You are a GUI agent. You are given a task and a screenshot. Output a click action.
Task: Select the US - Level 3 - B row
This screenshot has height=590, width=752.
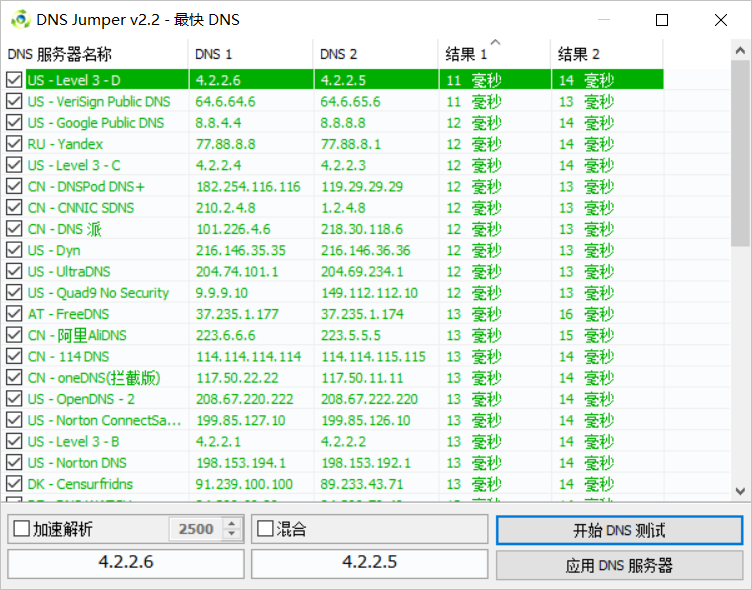pos(335,441)
